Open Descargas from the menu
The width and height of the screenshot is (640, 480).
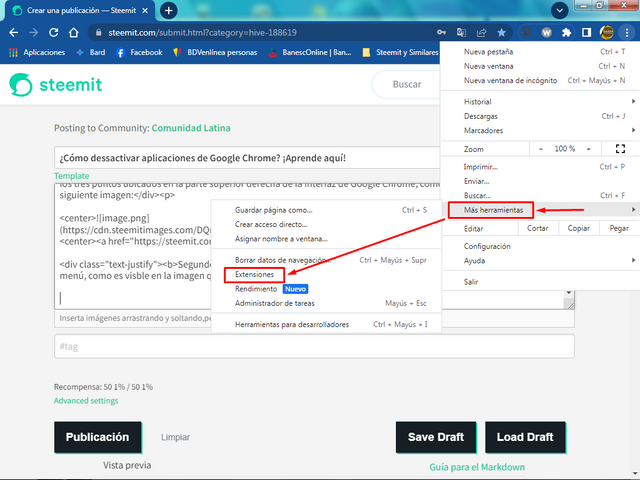(x=540, y=116)
